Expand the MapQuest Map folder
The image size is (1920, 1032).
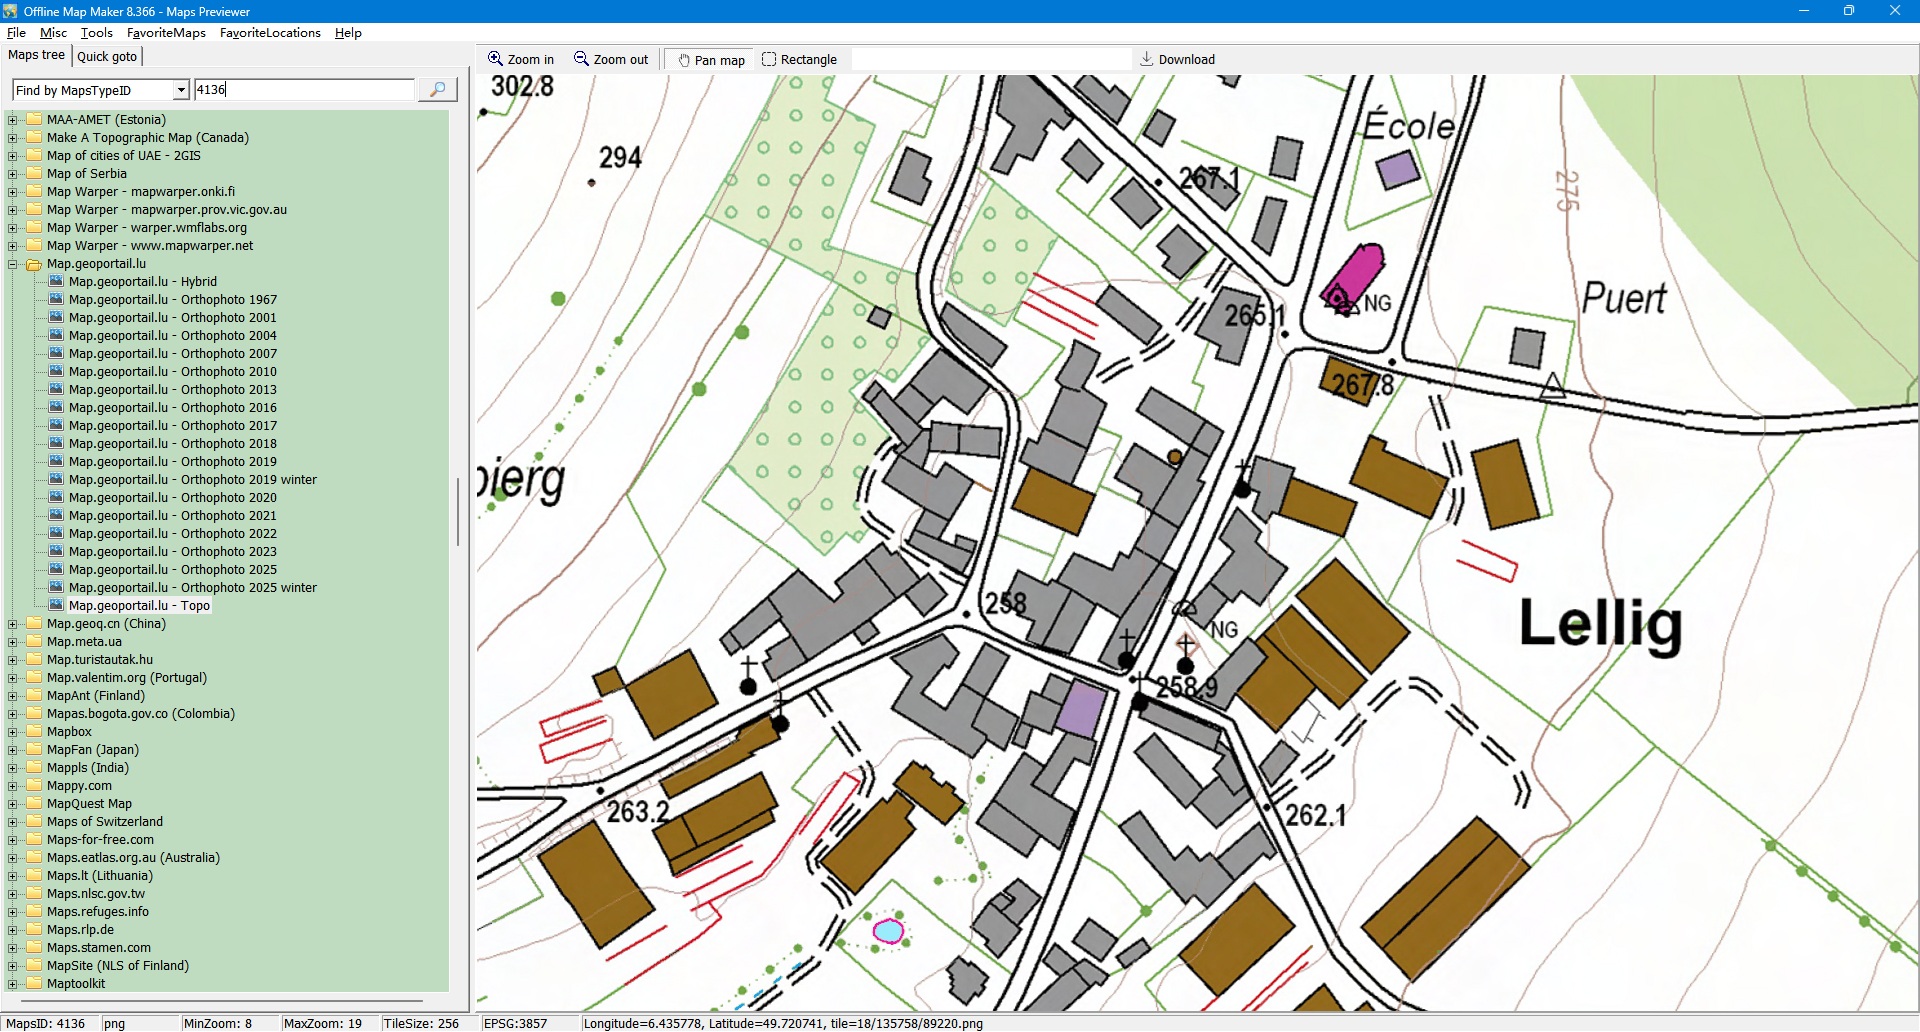[13, 804]
